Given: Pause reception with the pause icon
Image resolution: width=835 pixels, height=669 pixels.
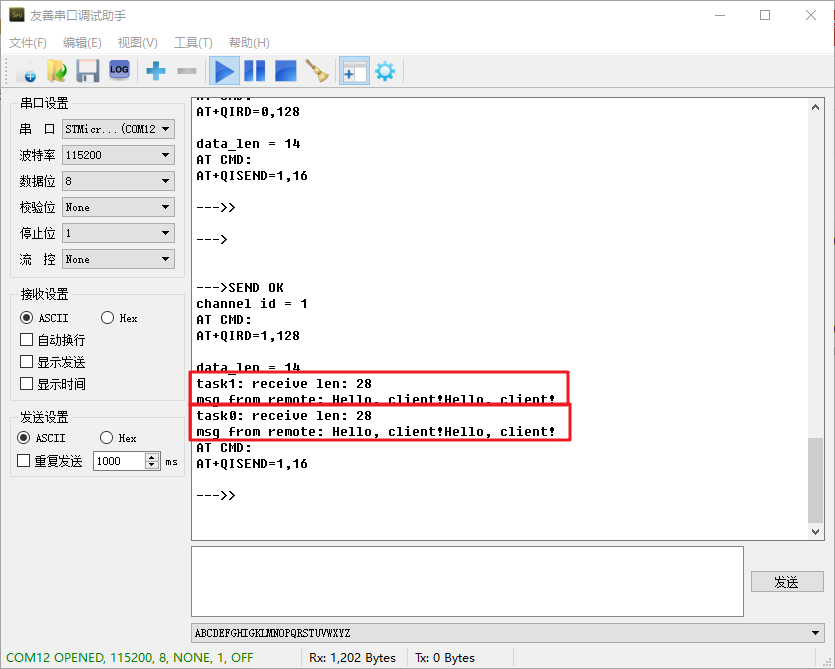Looking at the screenshot, I should [255, 71].
